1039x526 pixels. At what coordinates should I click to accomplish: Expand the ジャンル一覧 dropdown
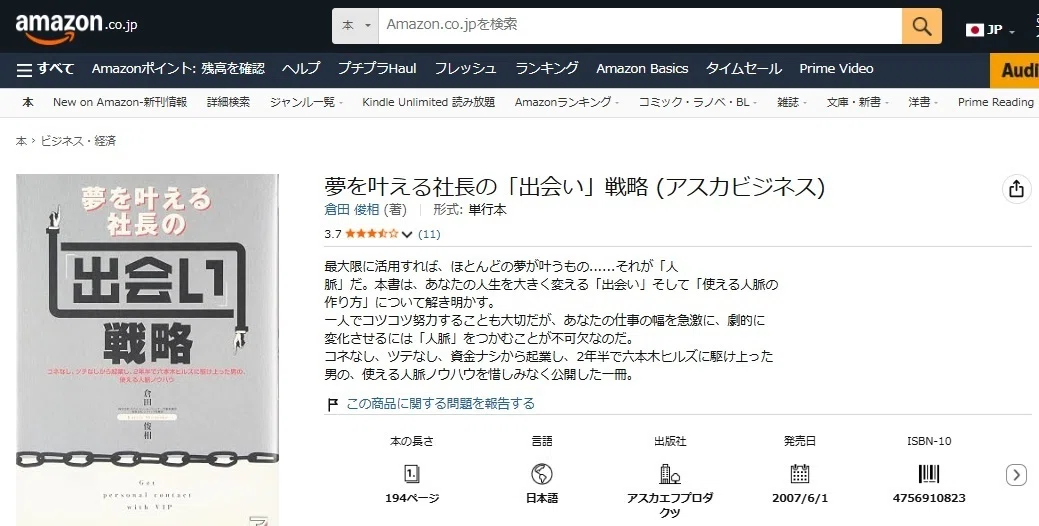pos(306,102)
